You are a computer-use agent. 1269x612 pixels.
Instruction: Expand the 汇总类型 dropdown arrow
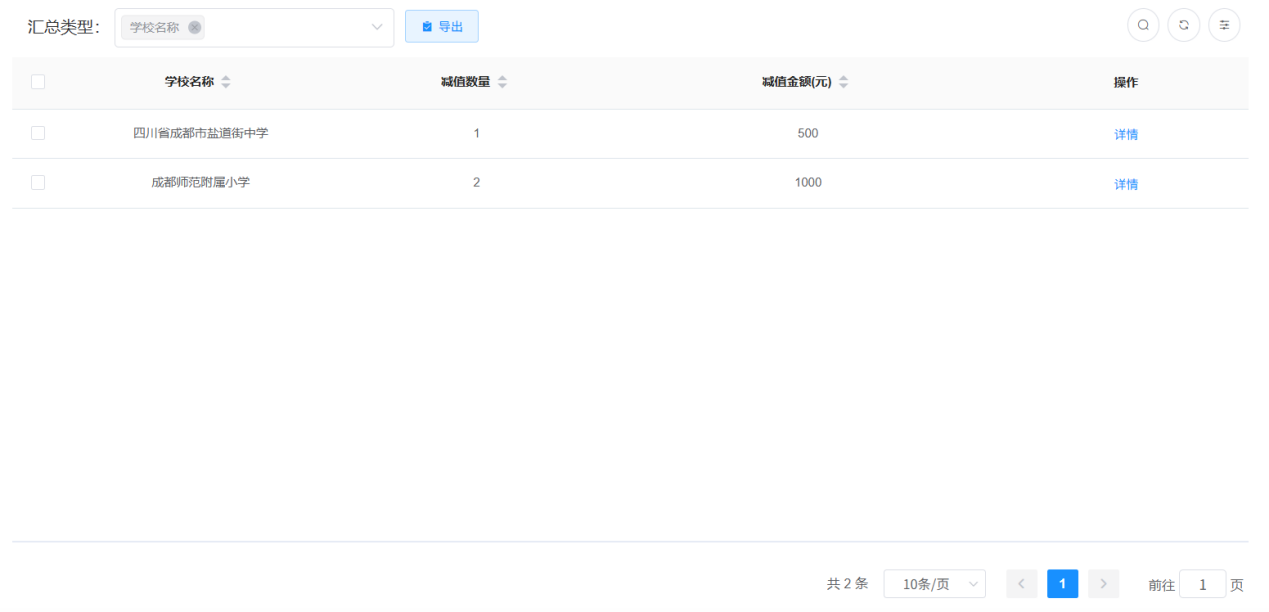(377, 27)
